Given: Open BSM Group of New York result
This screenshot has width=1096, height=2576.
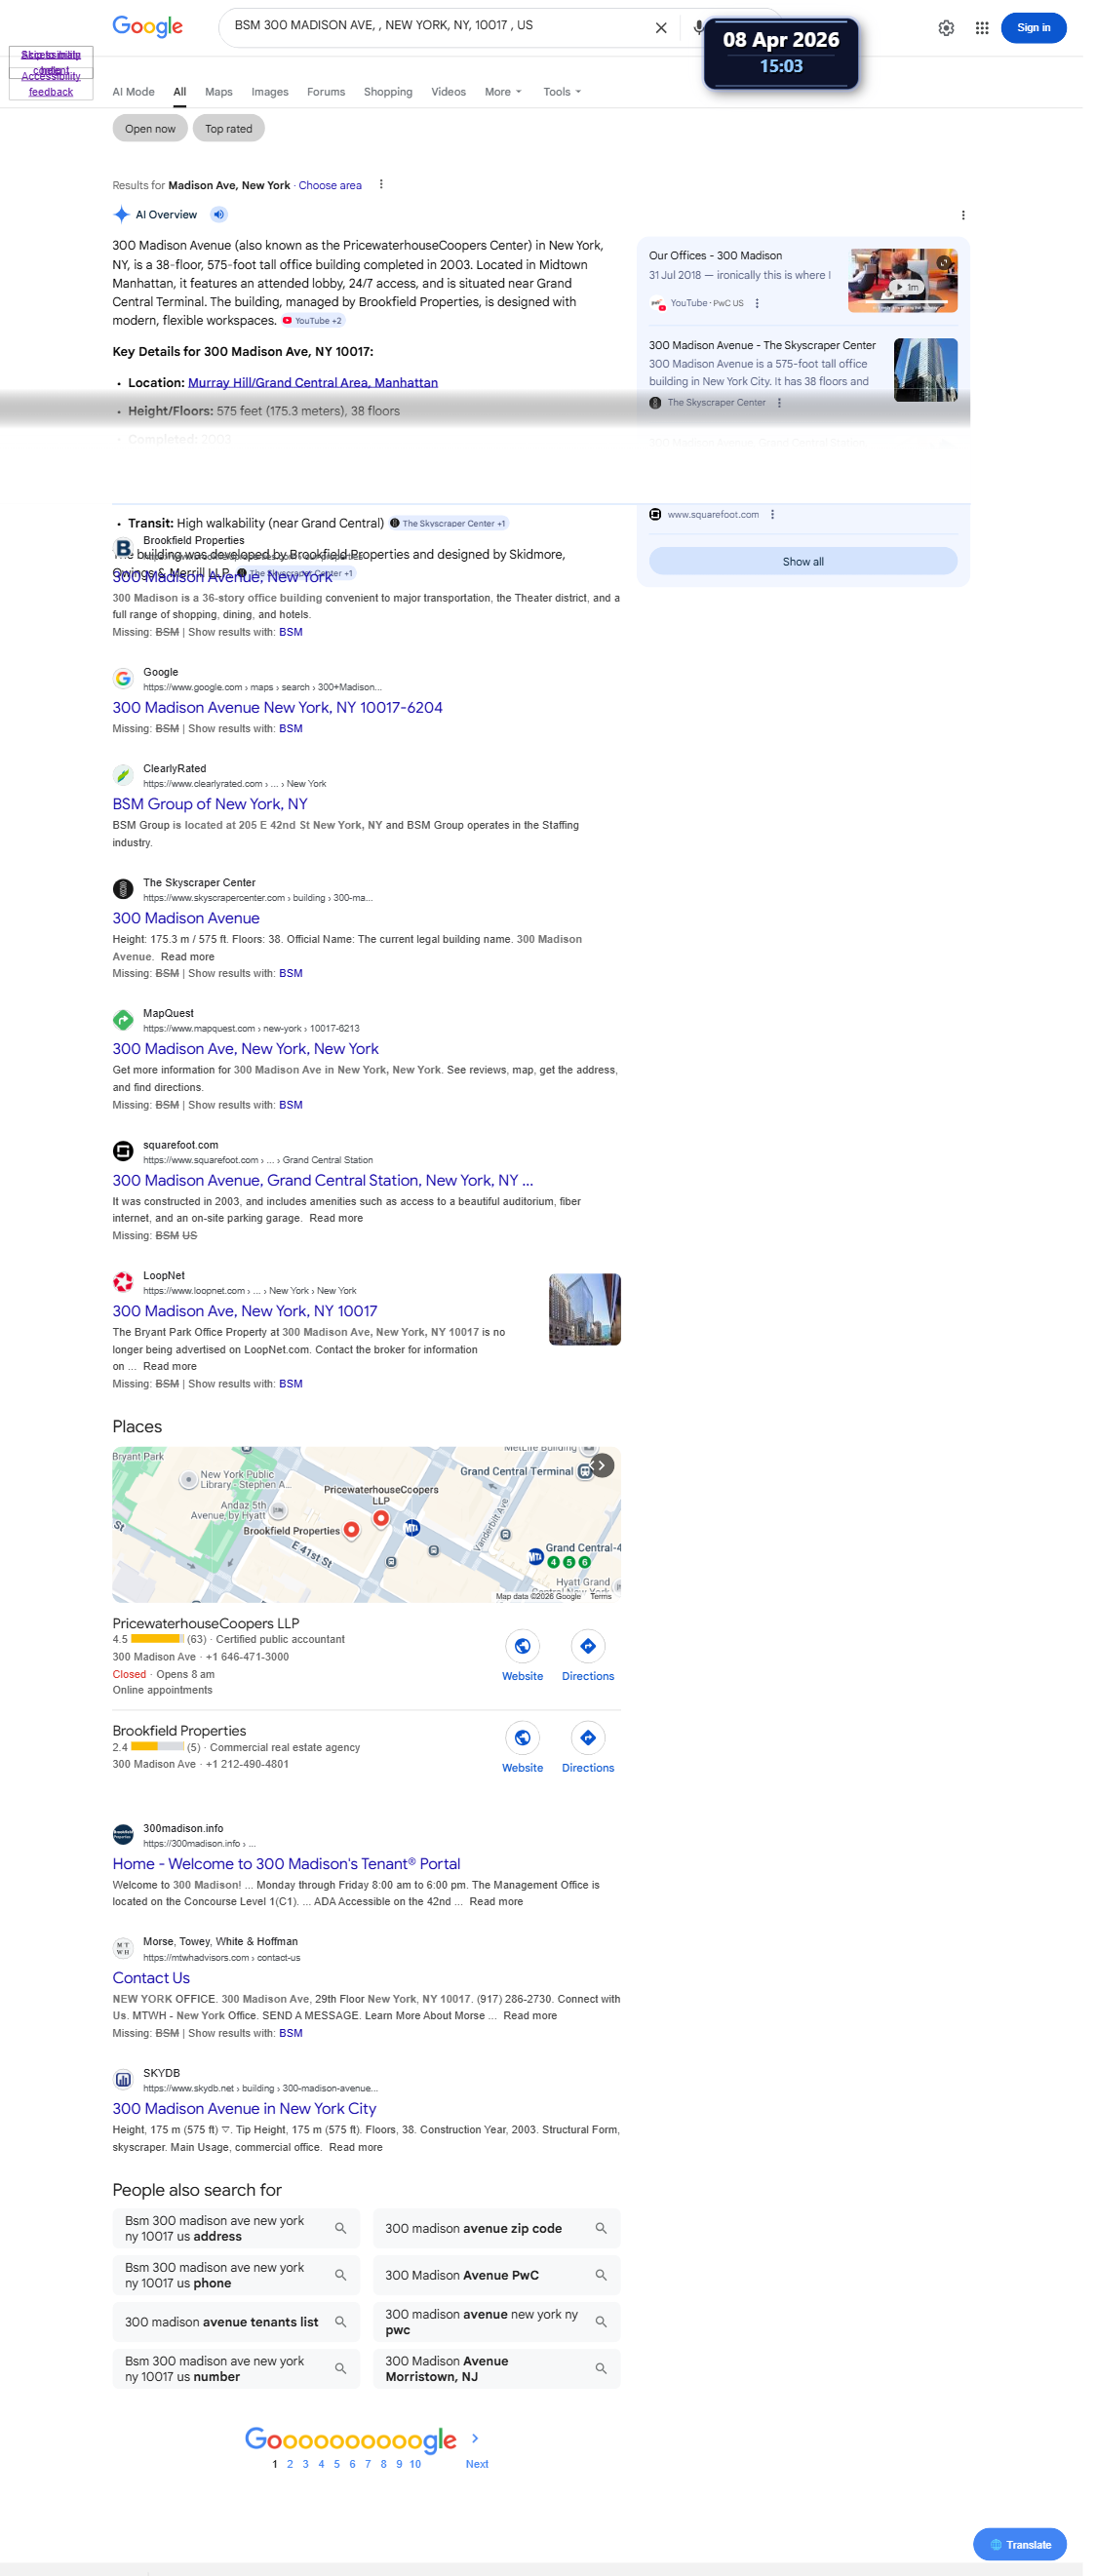Looking at the screenshot, I should 210,804.
